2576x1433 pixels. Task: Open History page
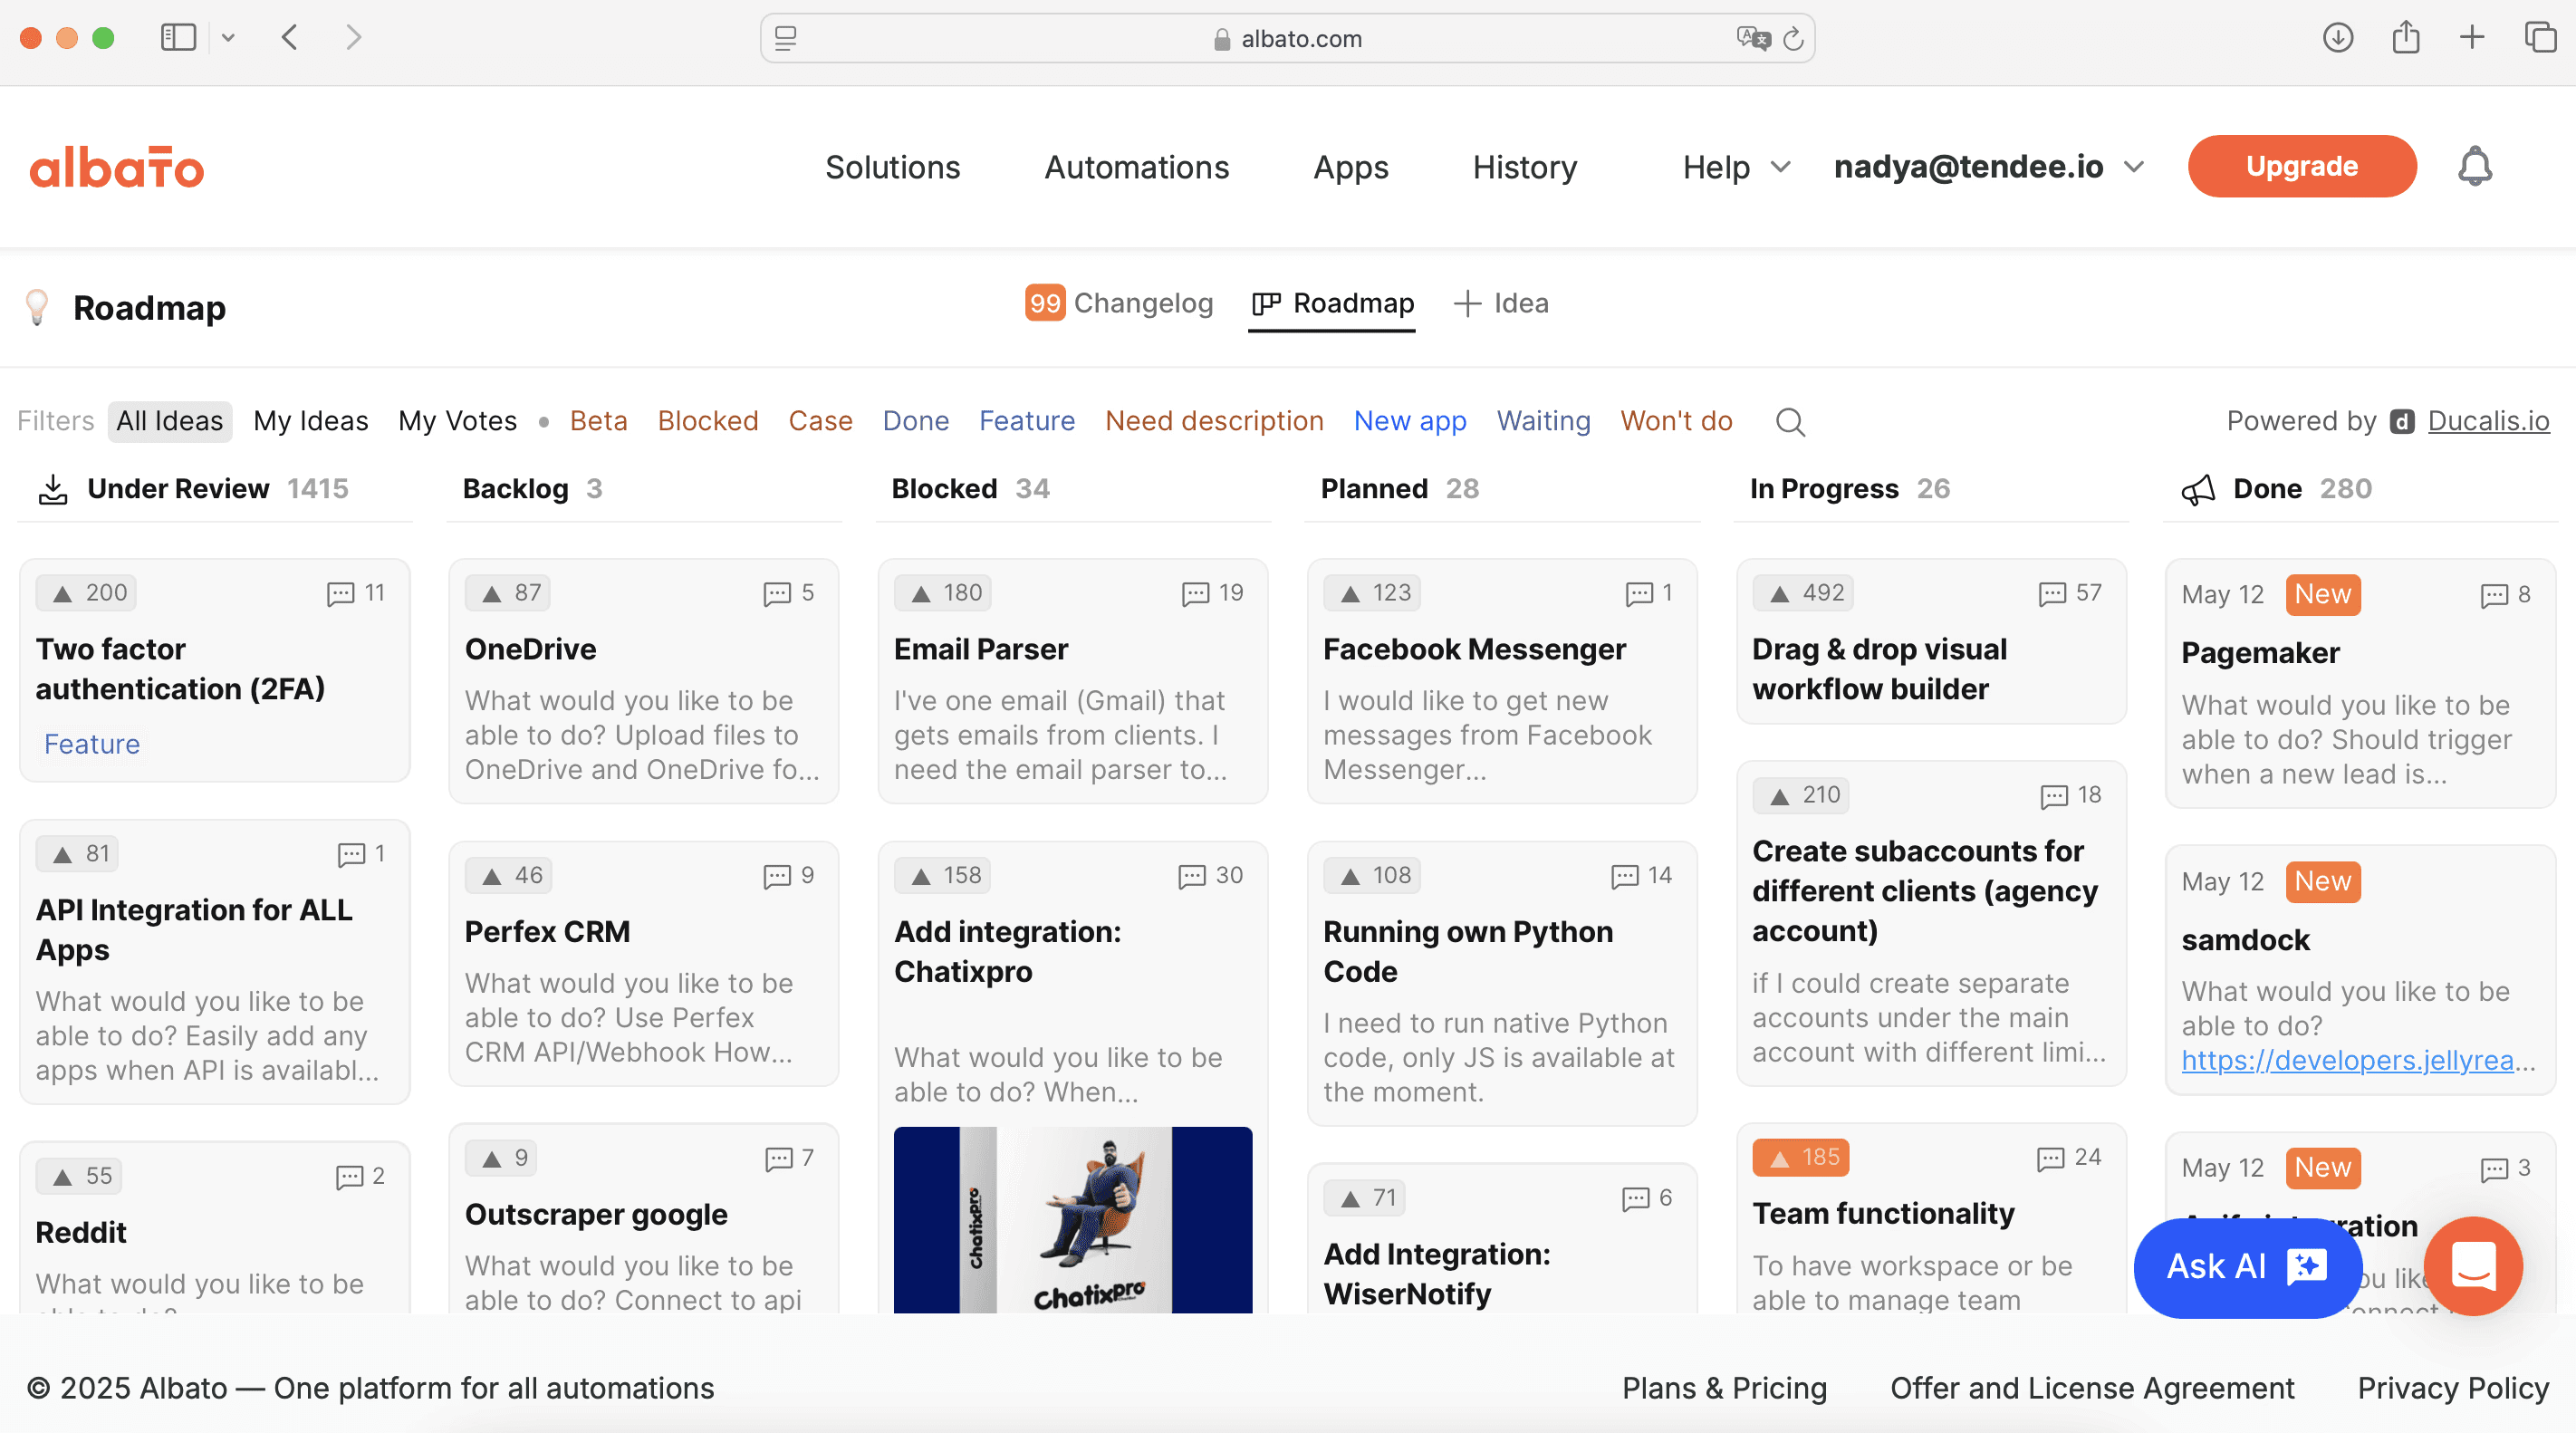tap(1525, 167)
